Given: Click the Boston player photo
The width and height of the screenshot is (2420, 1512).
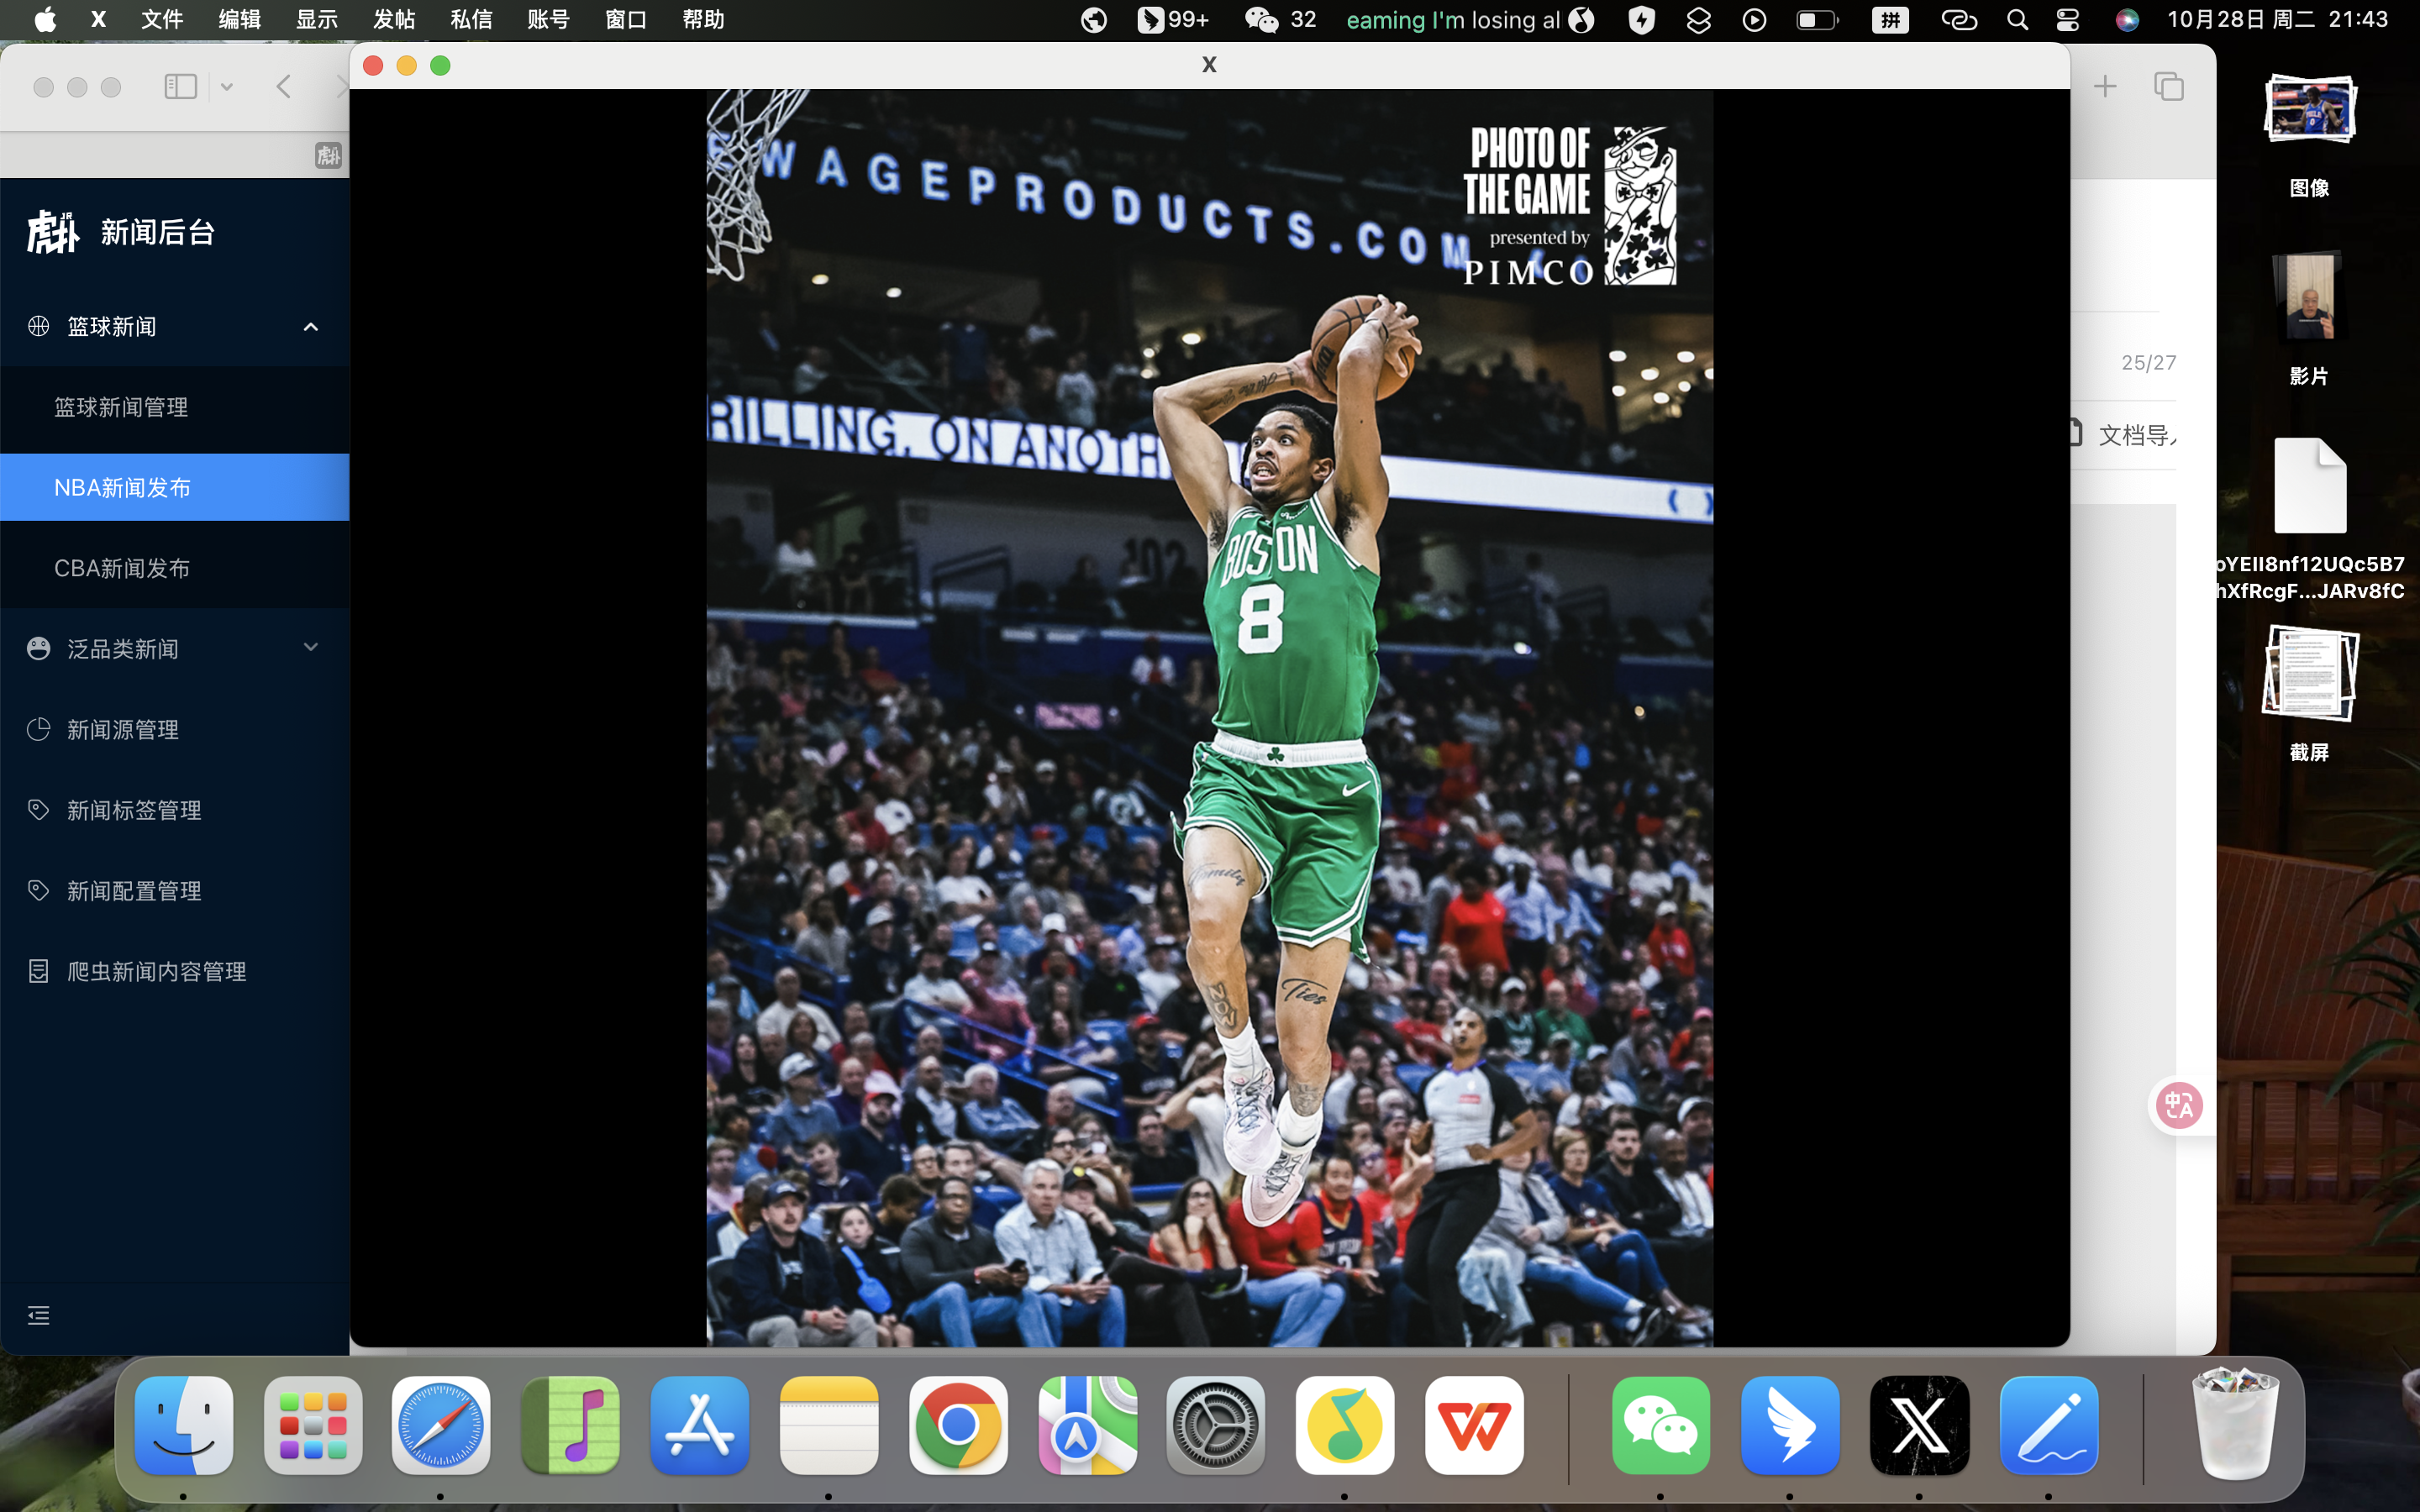Looking at the screenshot, I should (x=1209, y=717).
